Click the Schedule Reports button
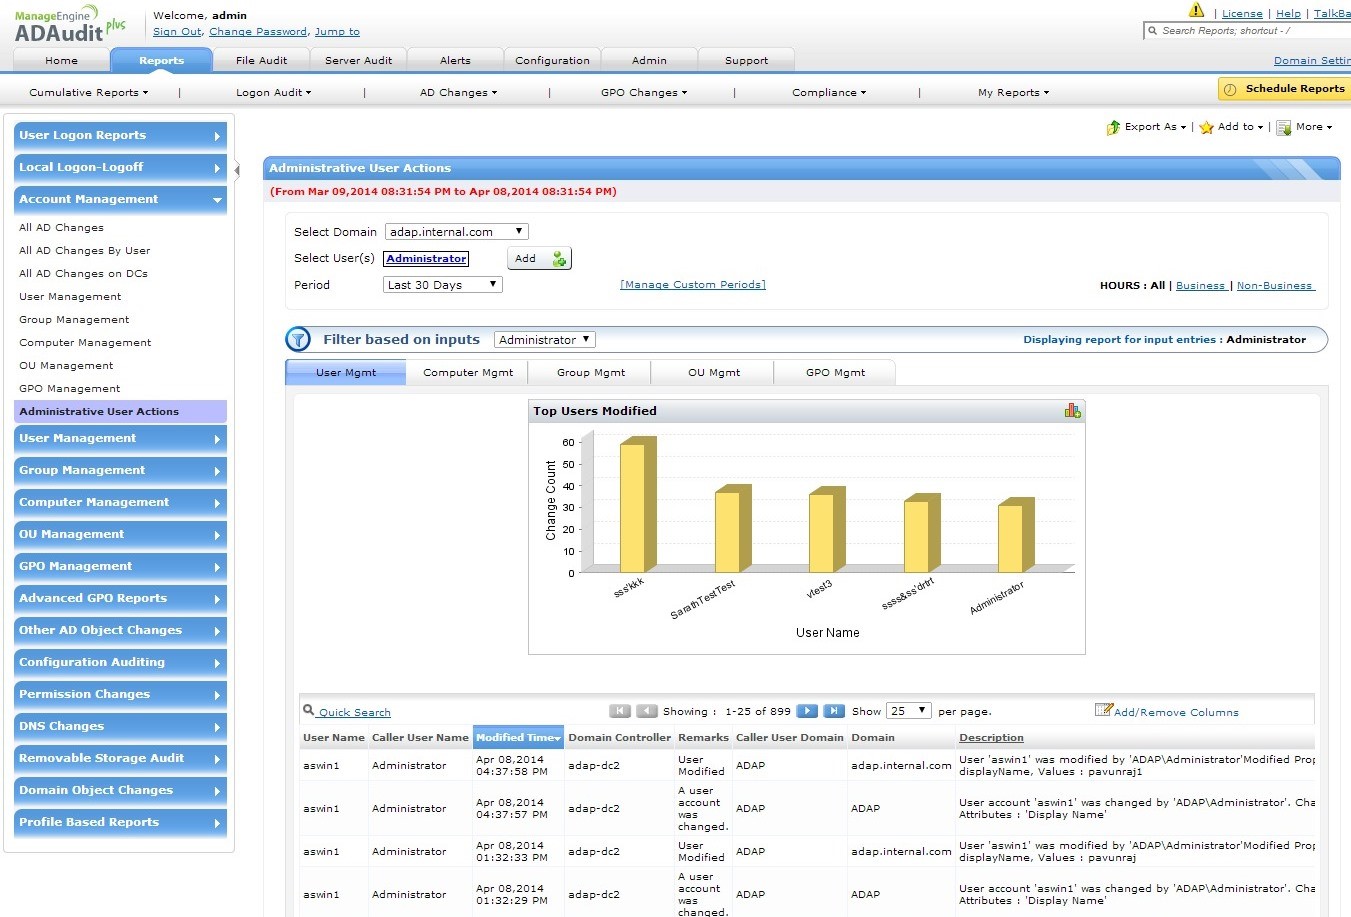Viewport: 1351px width, 917px height. coord(1284,89)
